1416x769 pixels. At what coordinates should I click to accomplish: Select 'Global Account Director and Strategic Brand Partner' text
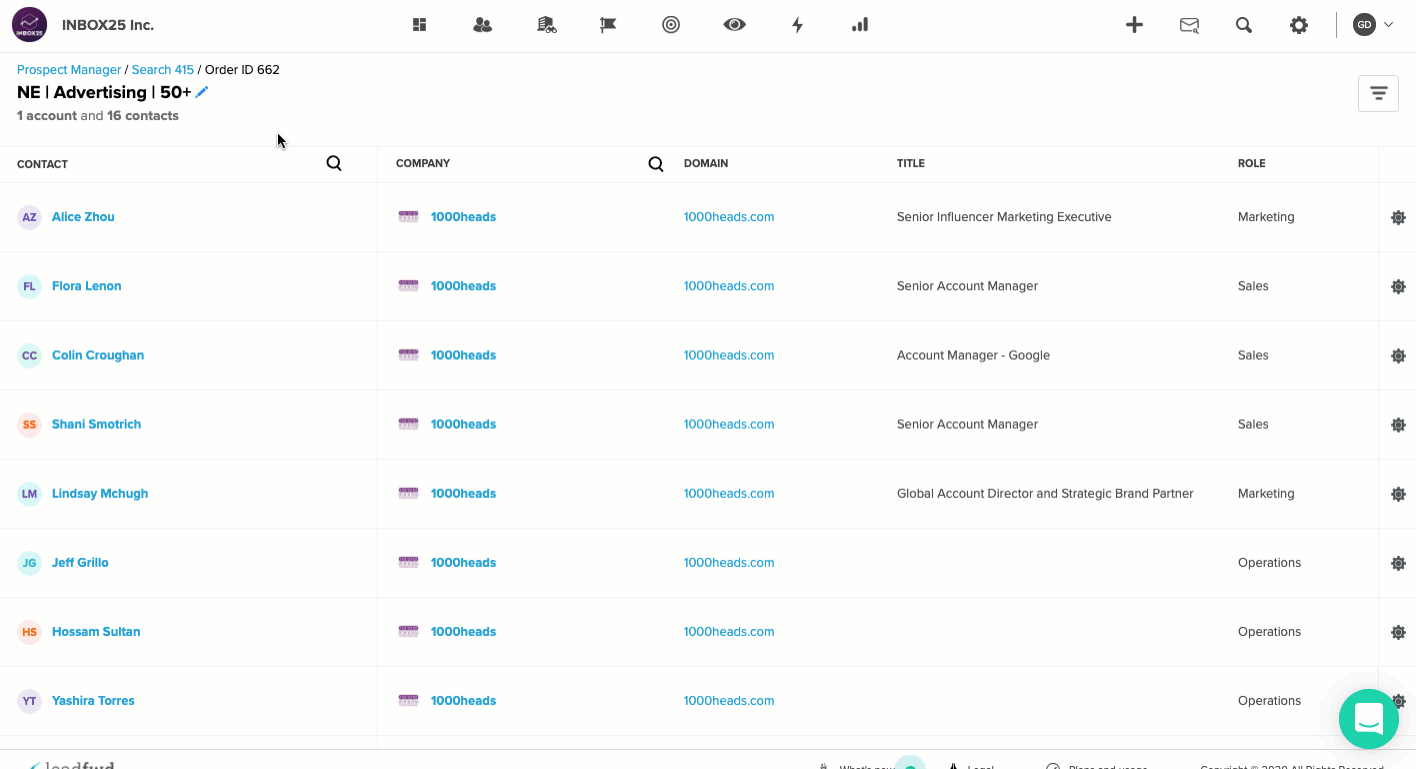point(1045,493)
